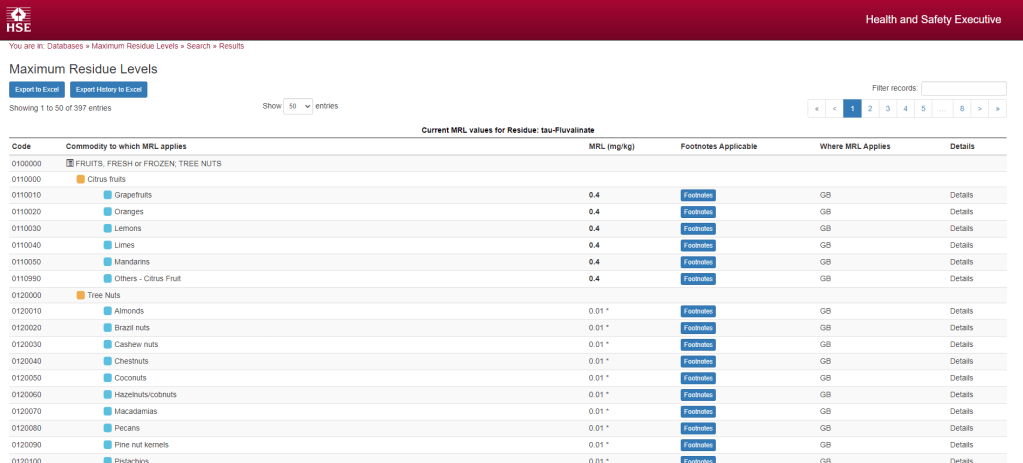Click the Filter records input field

(963, 88)
